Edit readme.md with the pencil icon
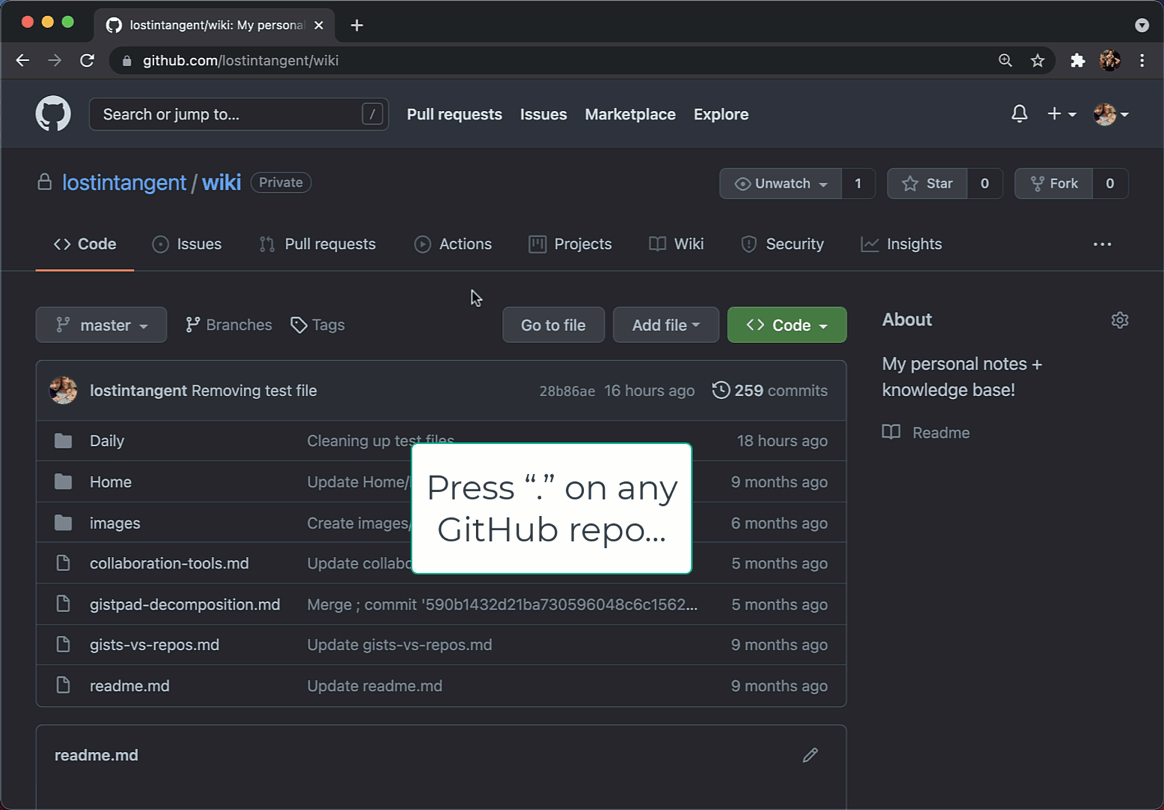Screen dimensions: 1164x810 point(810,755)
